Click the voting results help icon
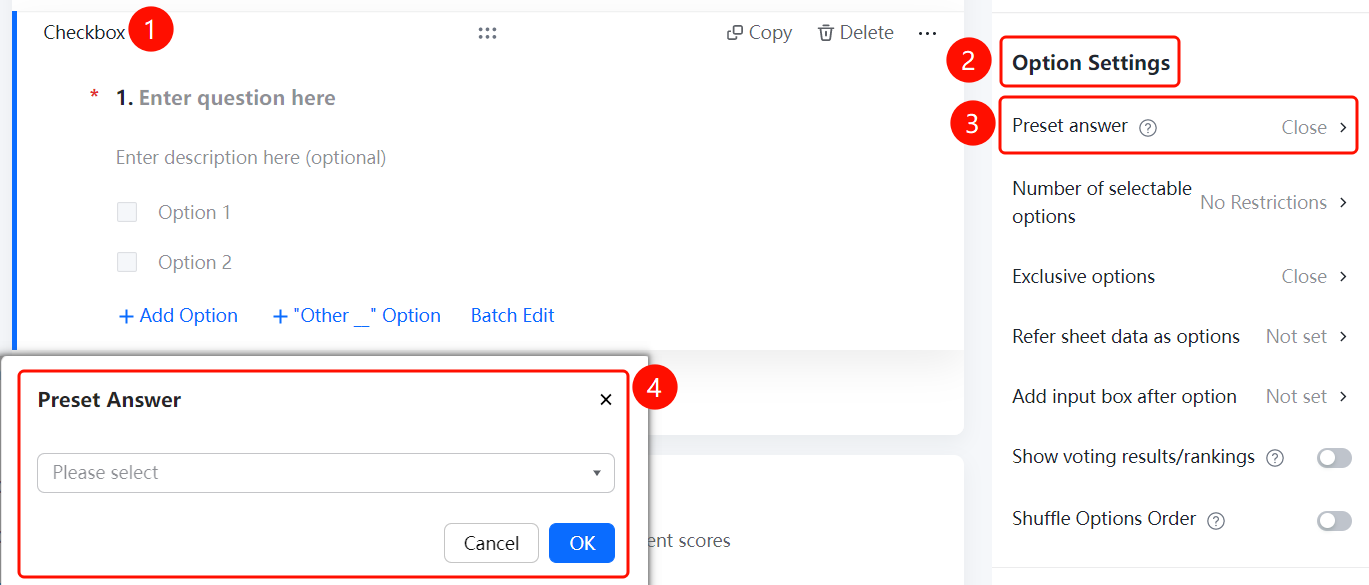The height and width of the screenshot is (585, 1369). tap(1275, 458)
